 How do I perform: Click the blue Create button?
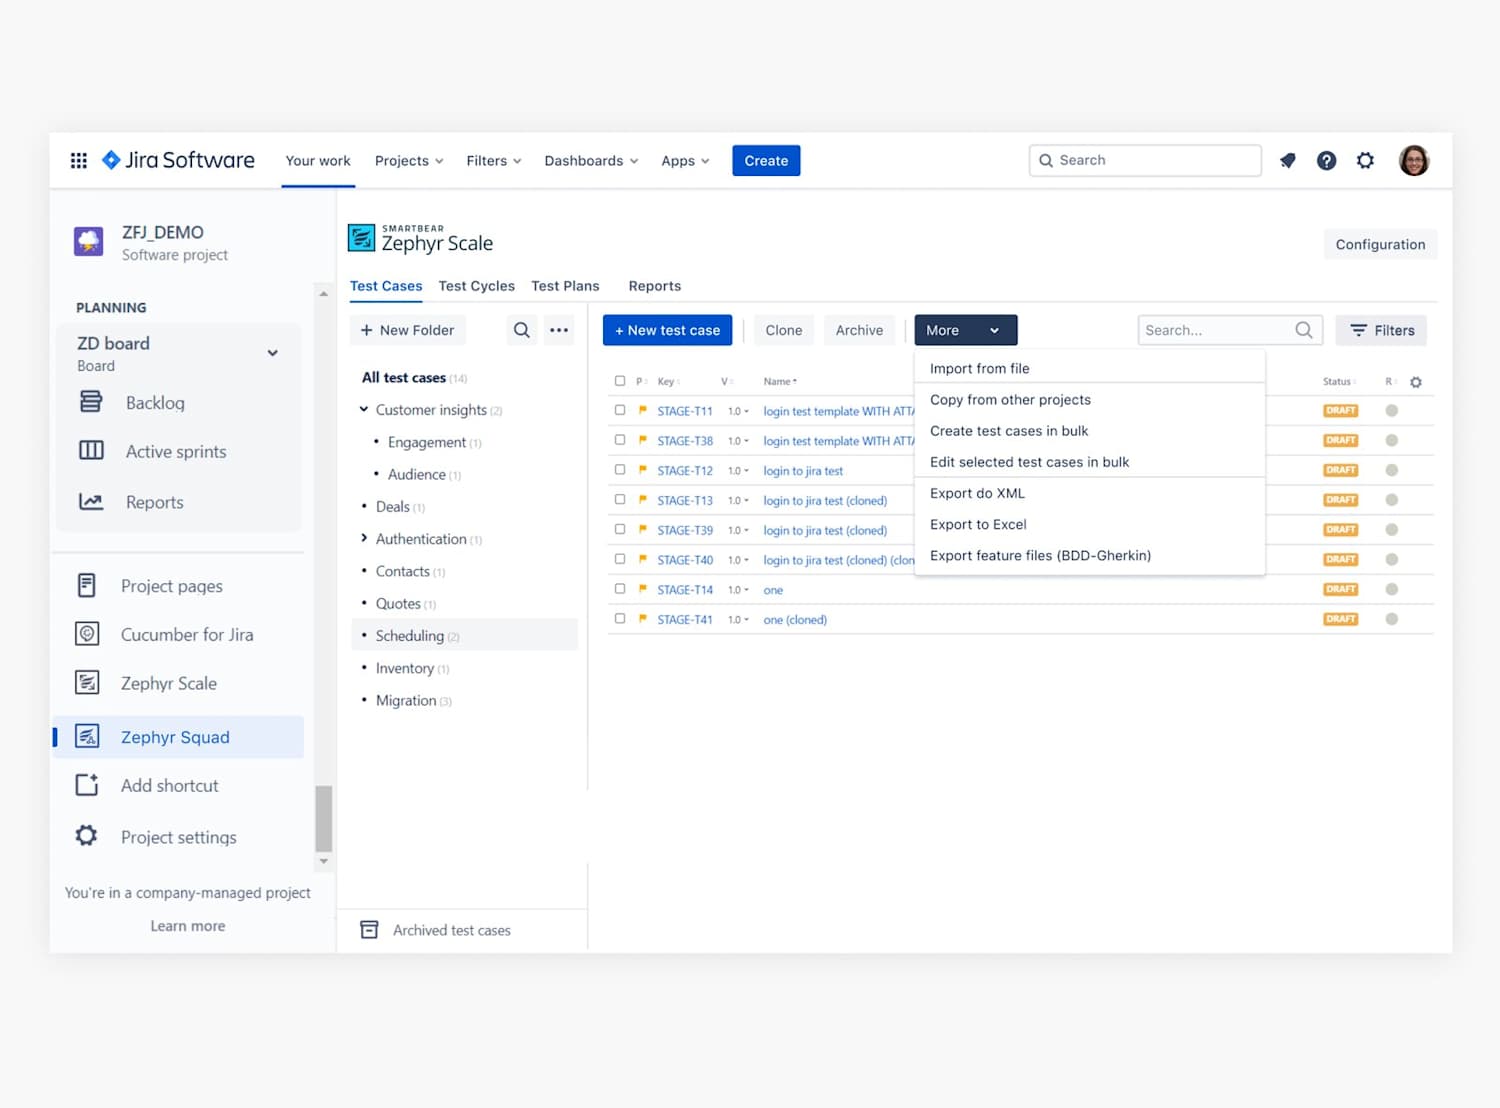pyautogui.click(x=766, y=161)
